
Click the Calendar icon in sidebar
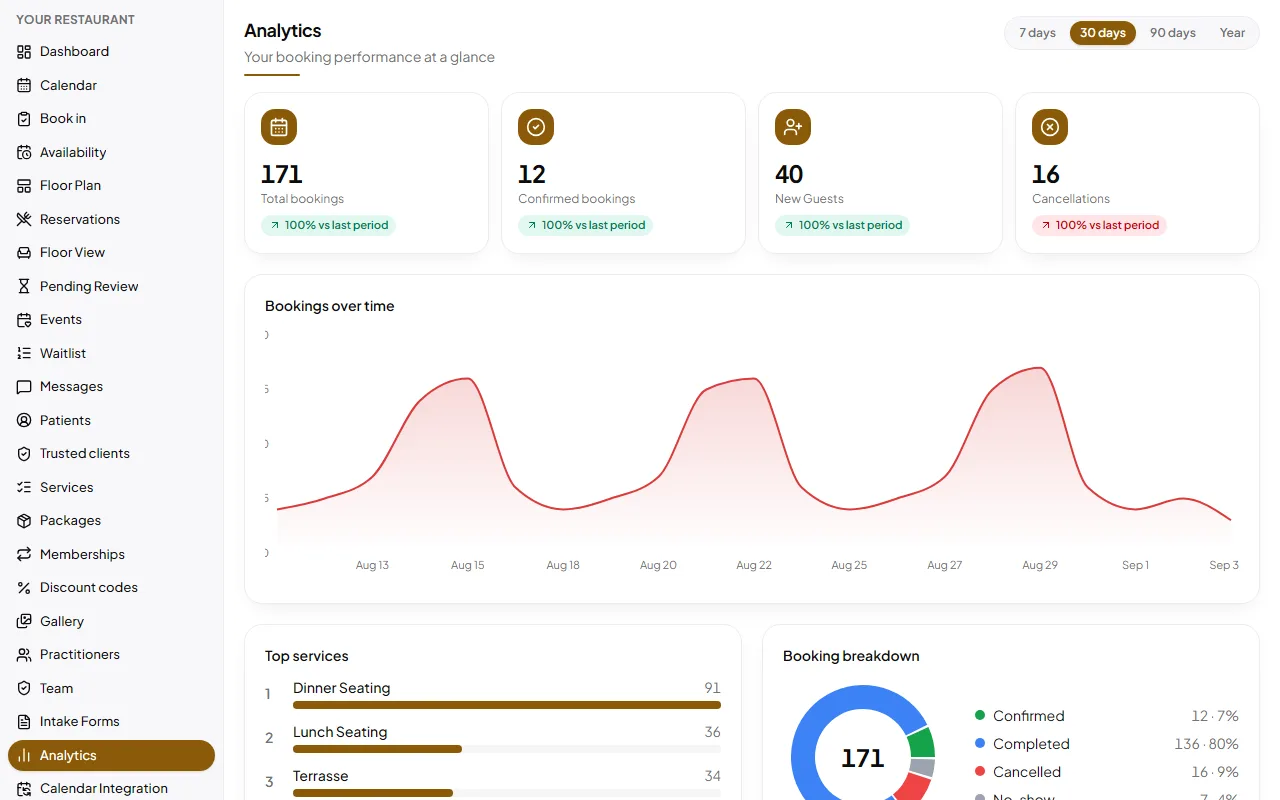pyautogui.click(x=24, y=85)
